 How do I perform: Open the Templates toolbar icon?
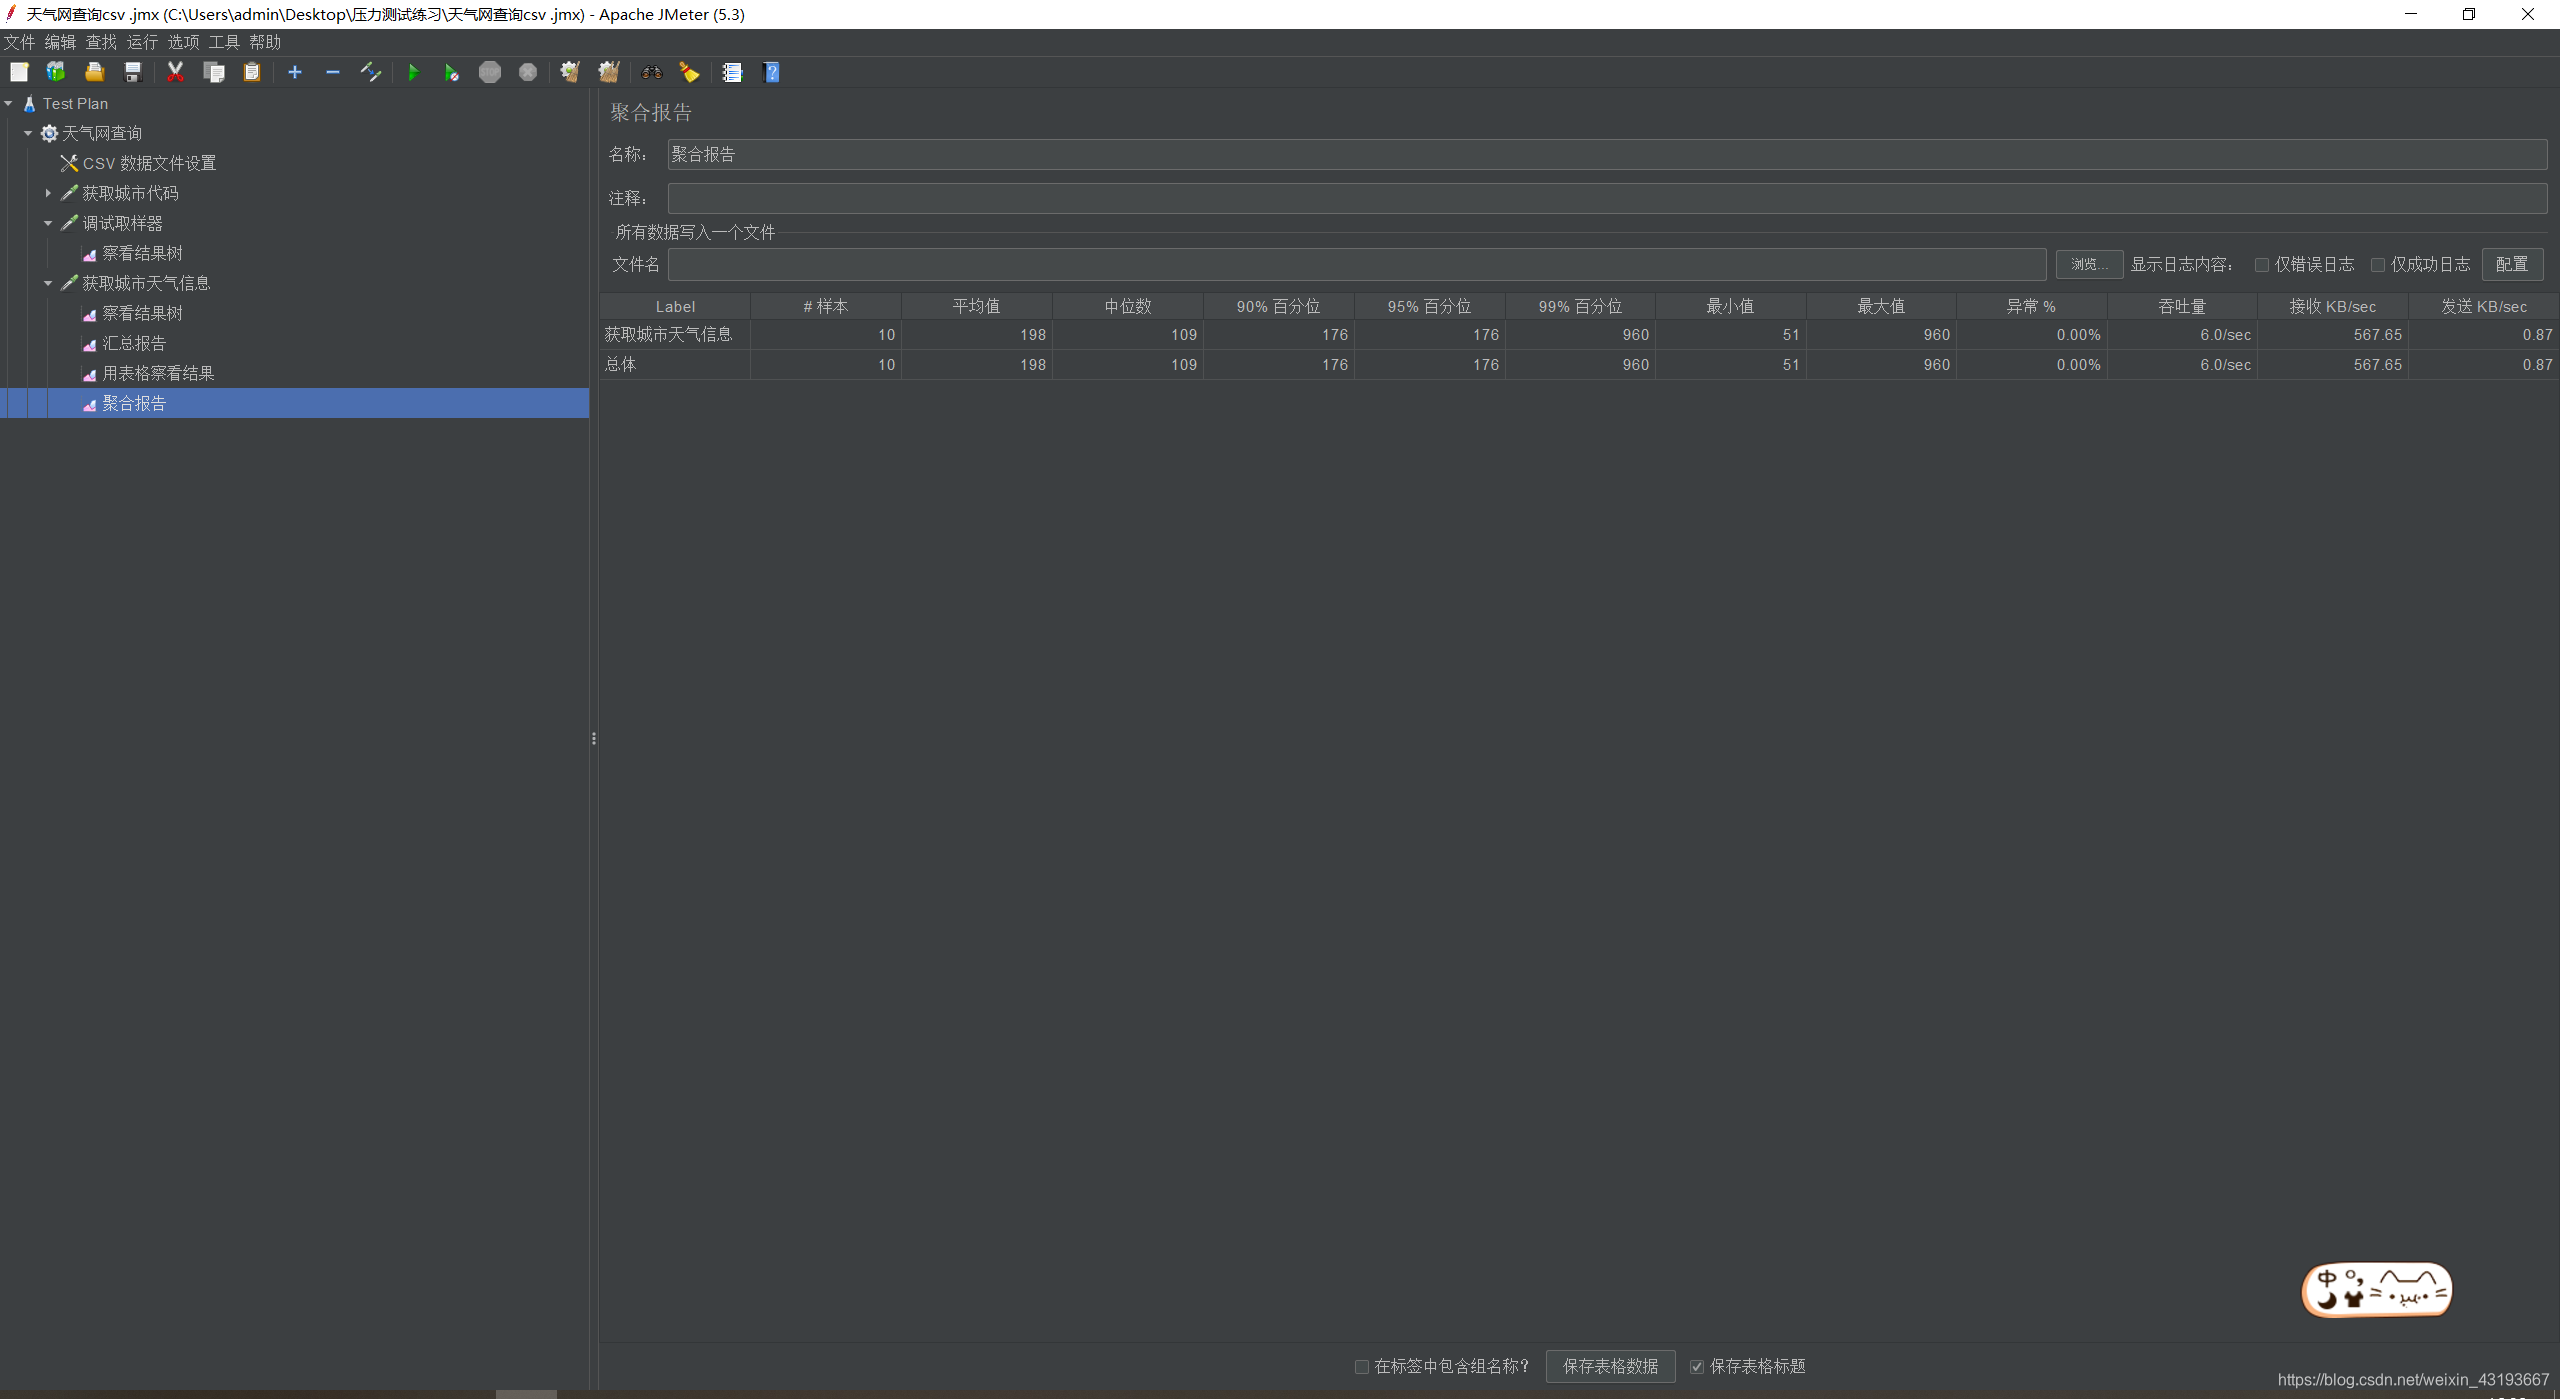(x=56, y=72)
